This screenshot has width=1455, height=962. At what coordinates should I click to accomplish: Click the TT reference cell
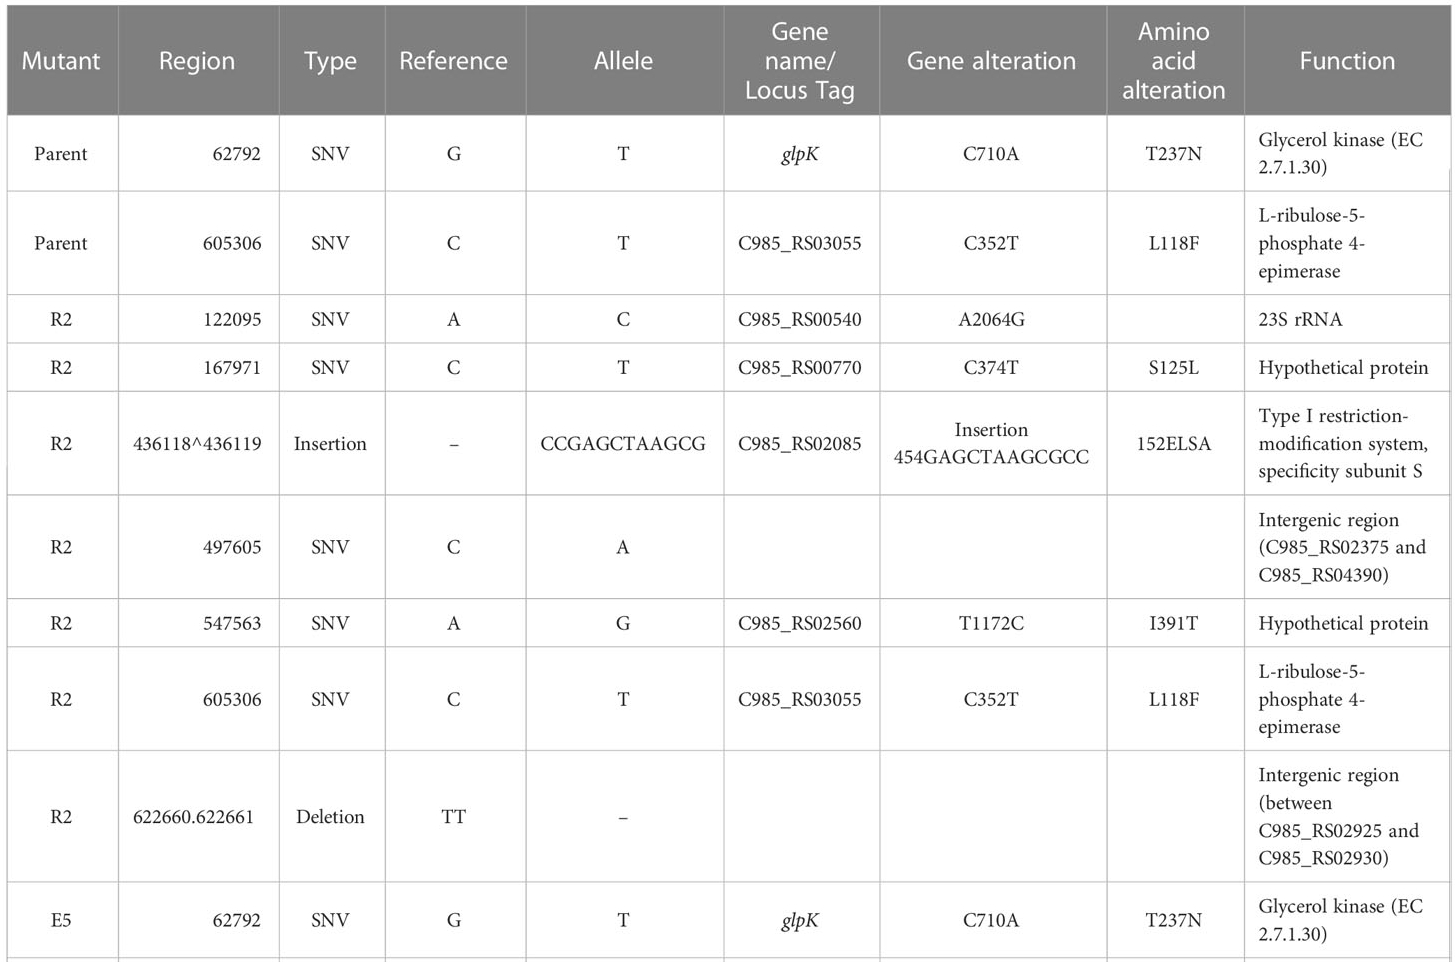pos(453,816)
